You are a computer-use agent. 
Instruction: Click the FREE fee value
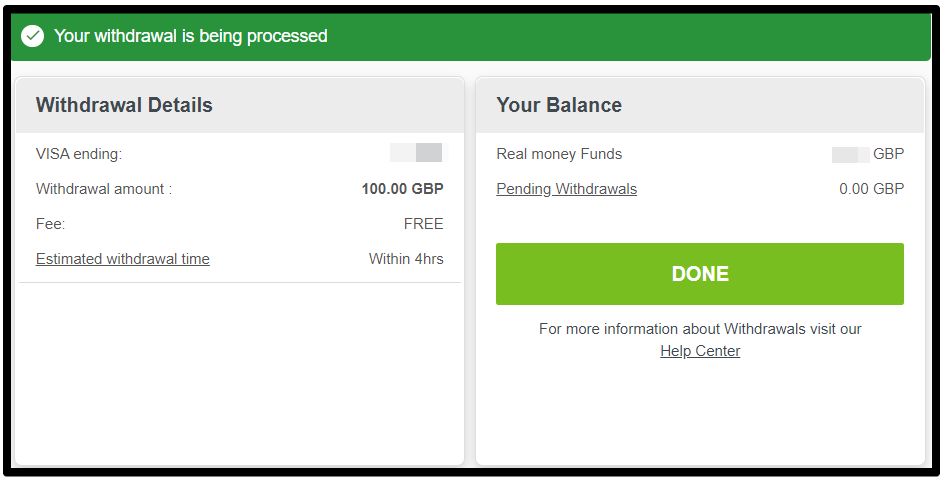(x=424, y=224)
